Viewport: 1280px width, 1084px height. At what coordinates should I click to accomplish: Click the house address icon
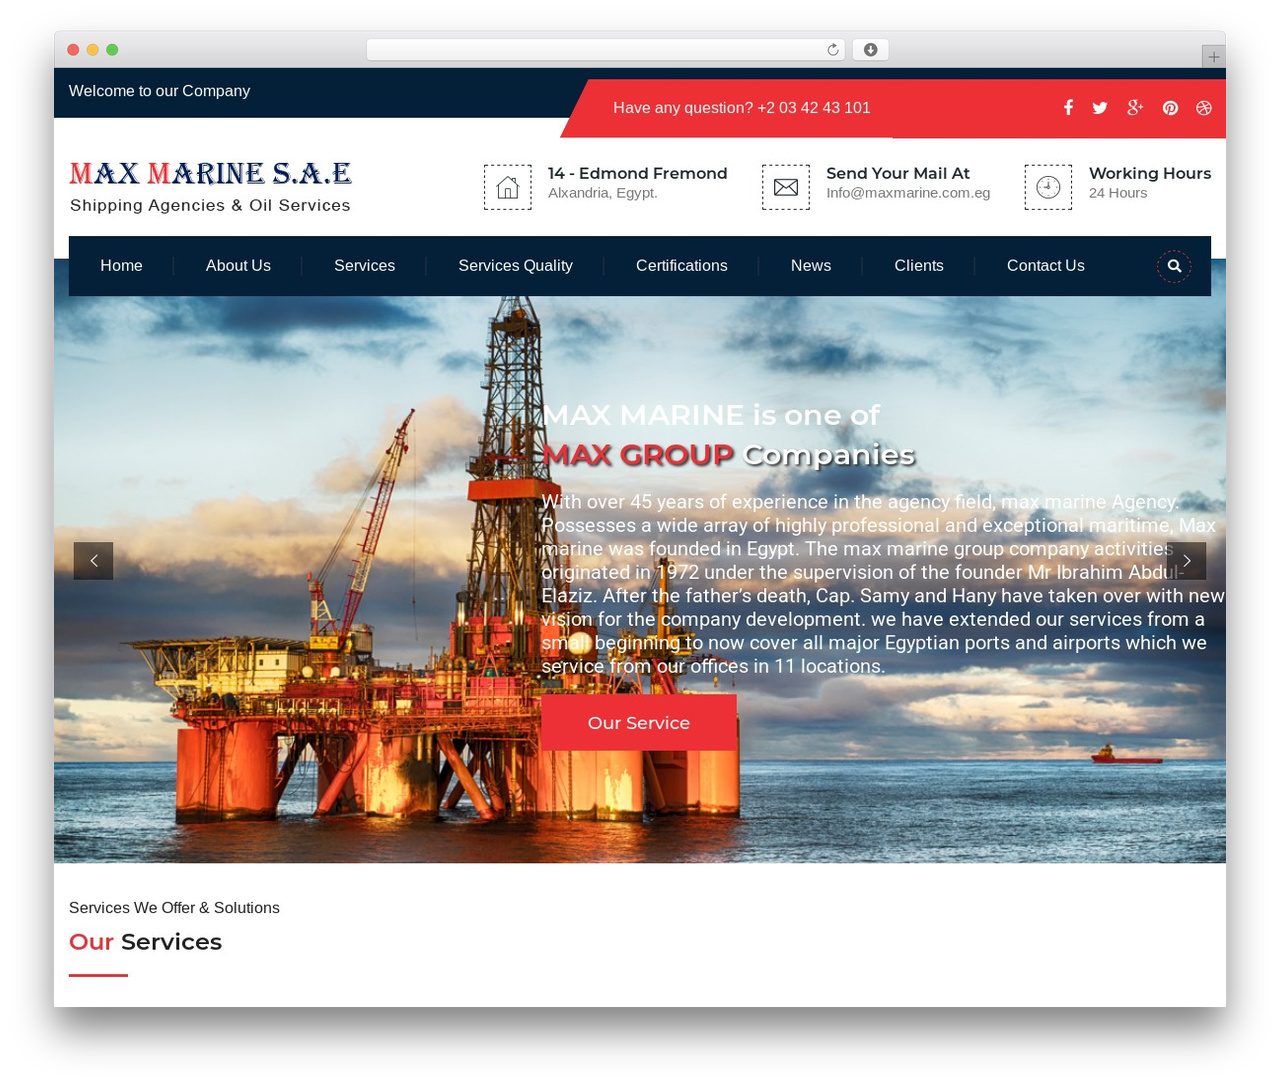[x=508, y=187]
